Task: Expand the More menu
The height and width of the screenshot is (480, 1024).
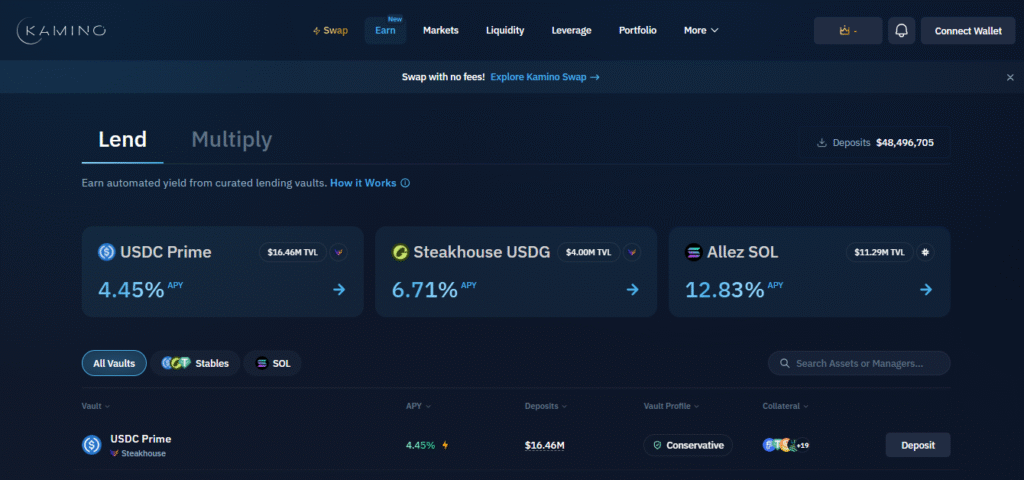Action: (701, 31)
